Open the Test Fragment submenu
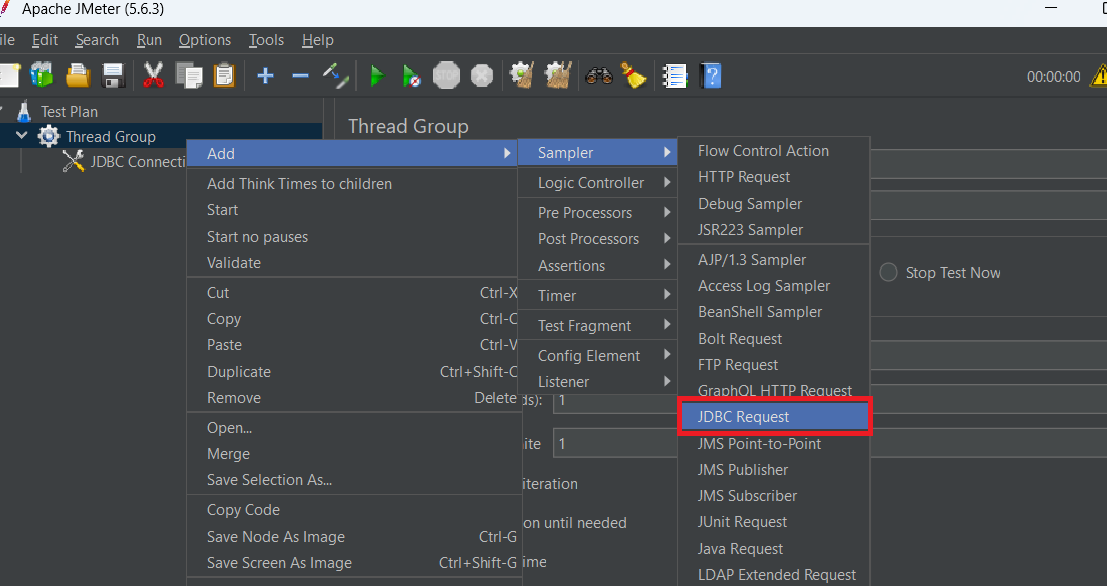 (598, 325)
